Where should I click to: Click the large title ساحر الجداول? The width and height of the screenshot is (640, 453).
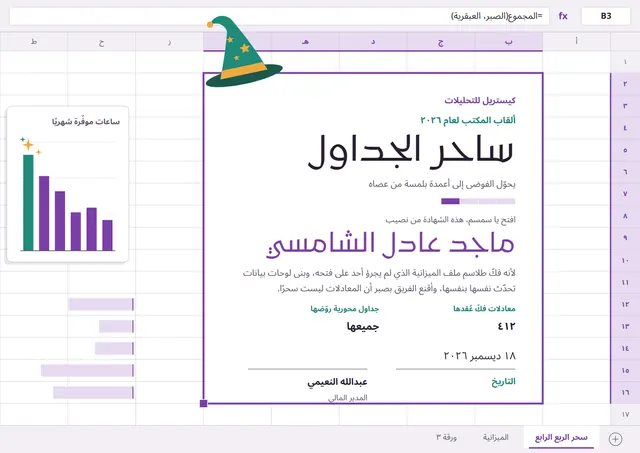click(x=411, y=152)
